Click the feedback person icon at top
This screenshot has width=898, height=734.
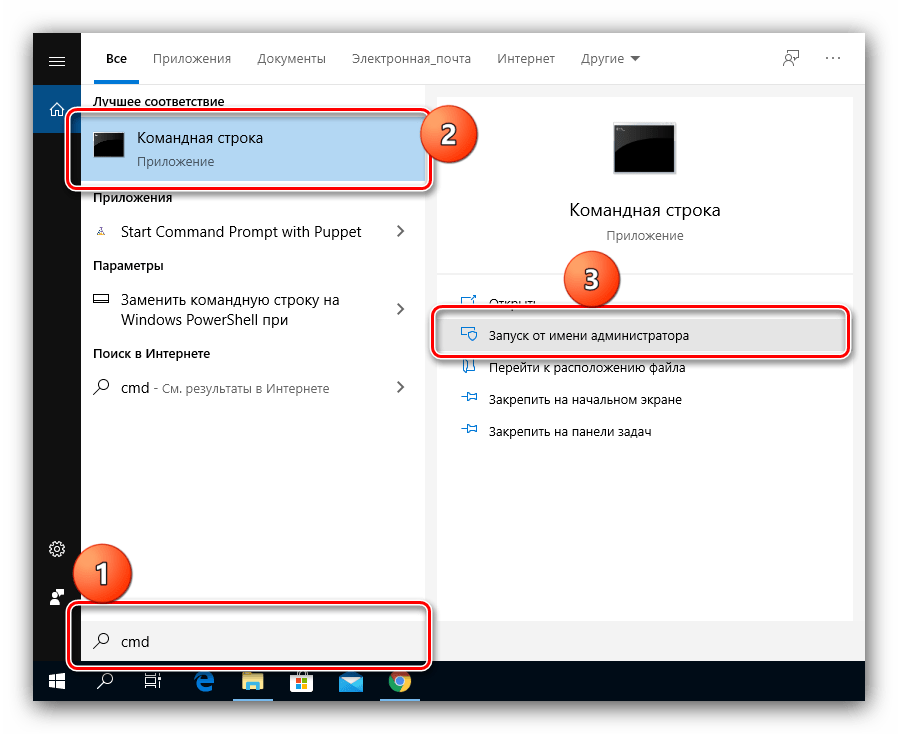(791, 59)
